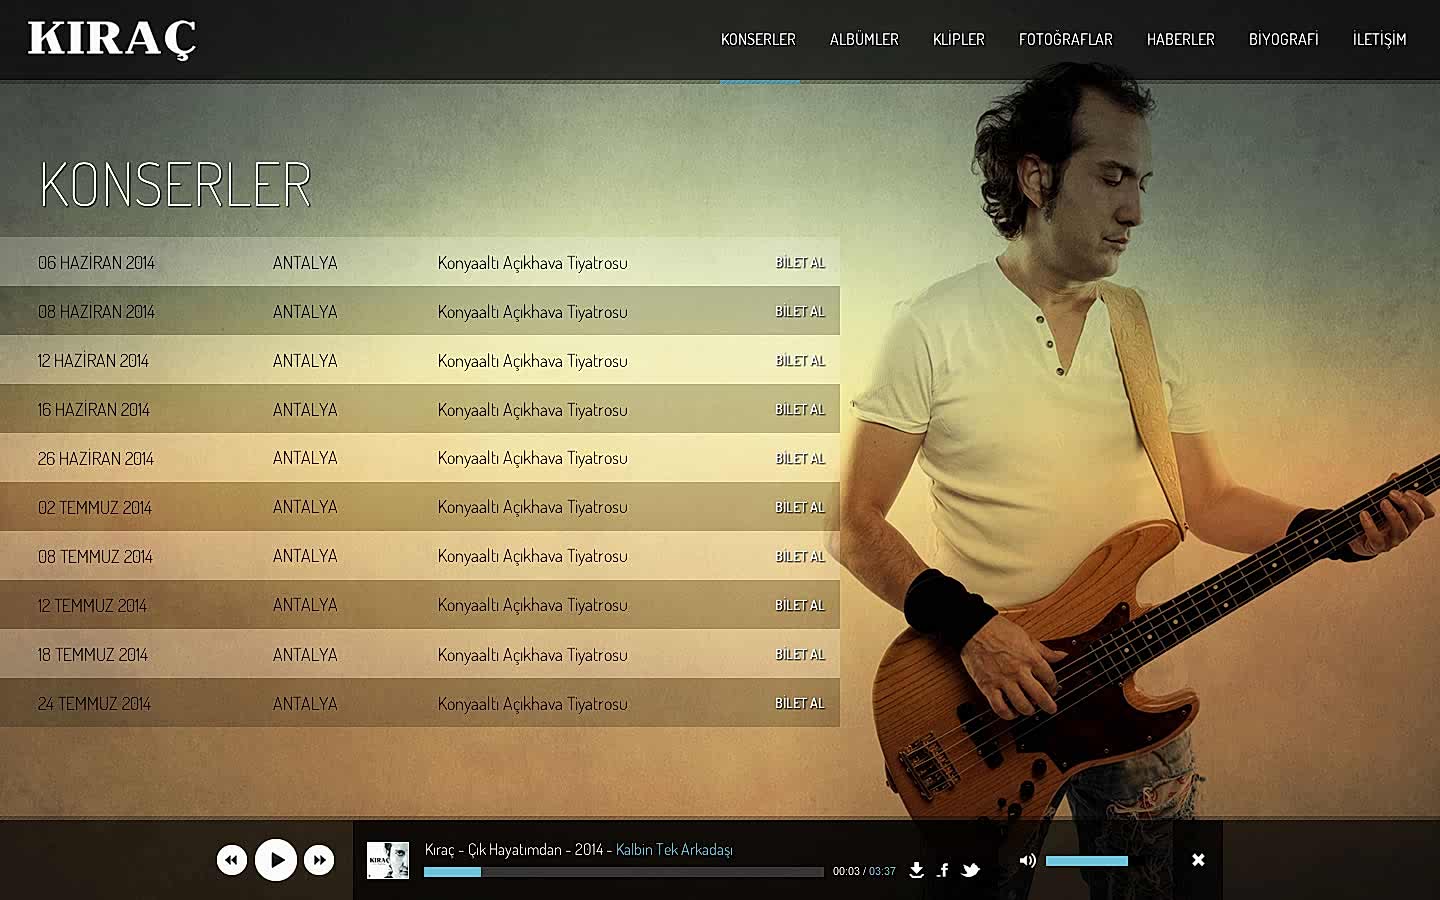This screenshot has width=1440, height=900.
Task: Open the İletişim contact page
Action: (x=1379, y=39)
